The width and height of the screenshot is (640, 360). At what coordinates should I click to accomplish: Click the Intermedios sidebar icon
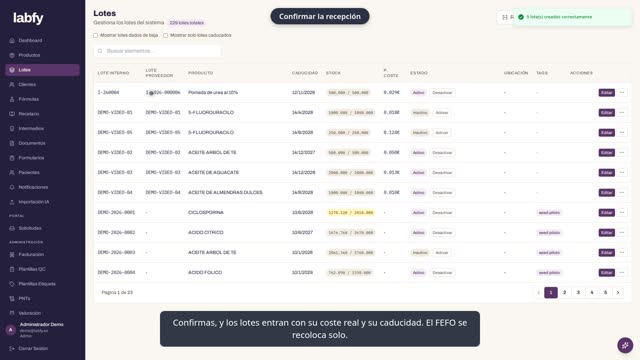pos(12,129)
